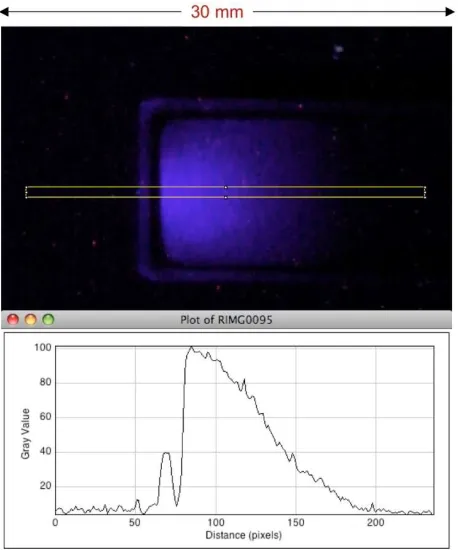Click the small secondary peak near gray value 40
The height and width of the screenshot is (550, 458).
(167, 453)
